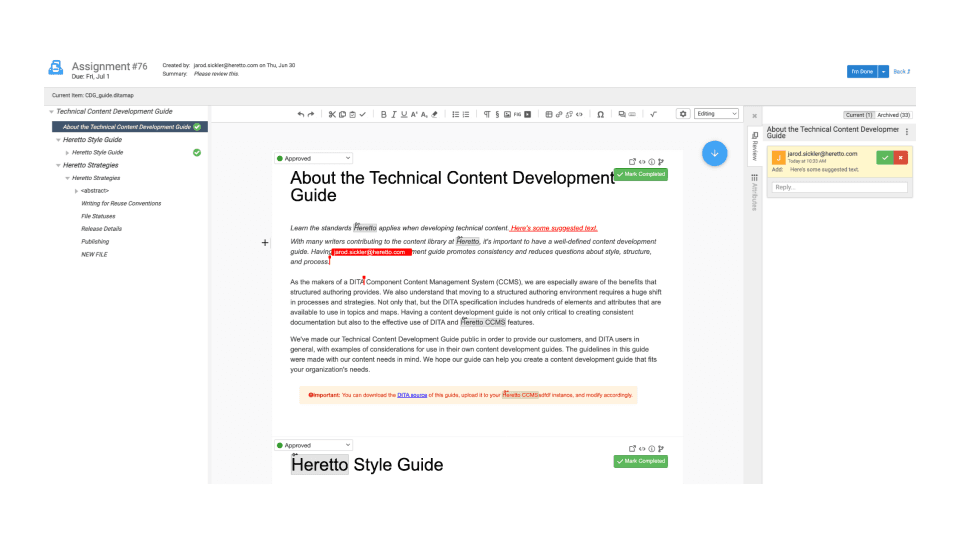Click the I'm Done button
This screenshot has width=960, height=540.
tap(861, 71)
